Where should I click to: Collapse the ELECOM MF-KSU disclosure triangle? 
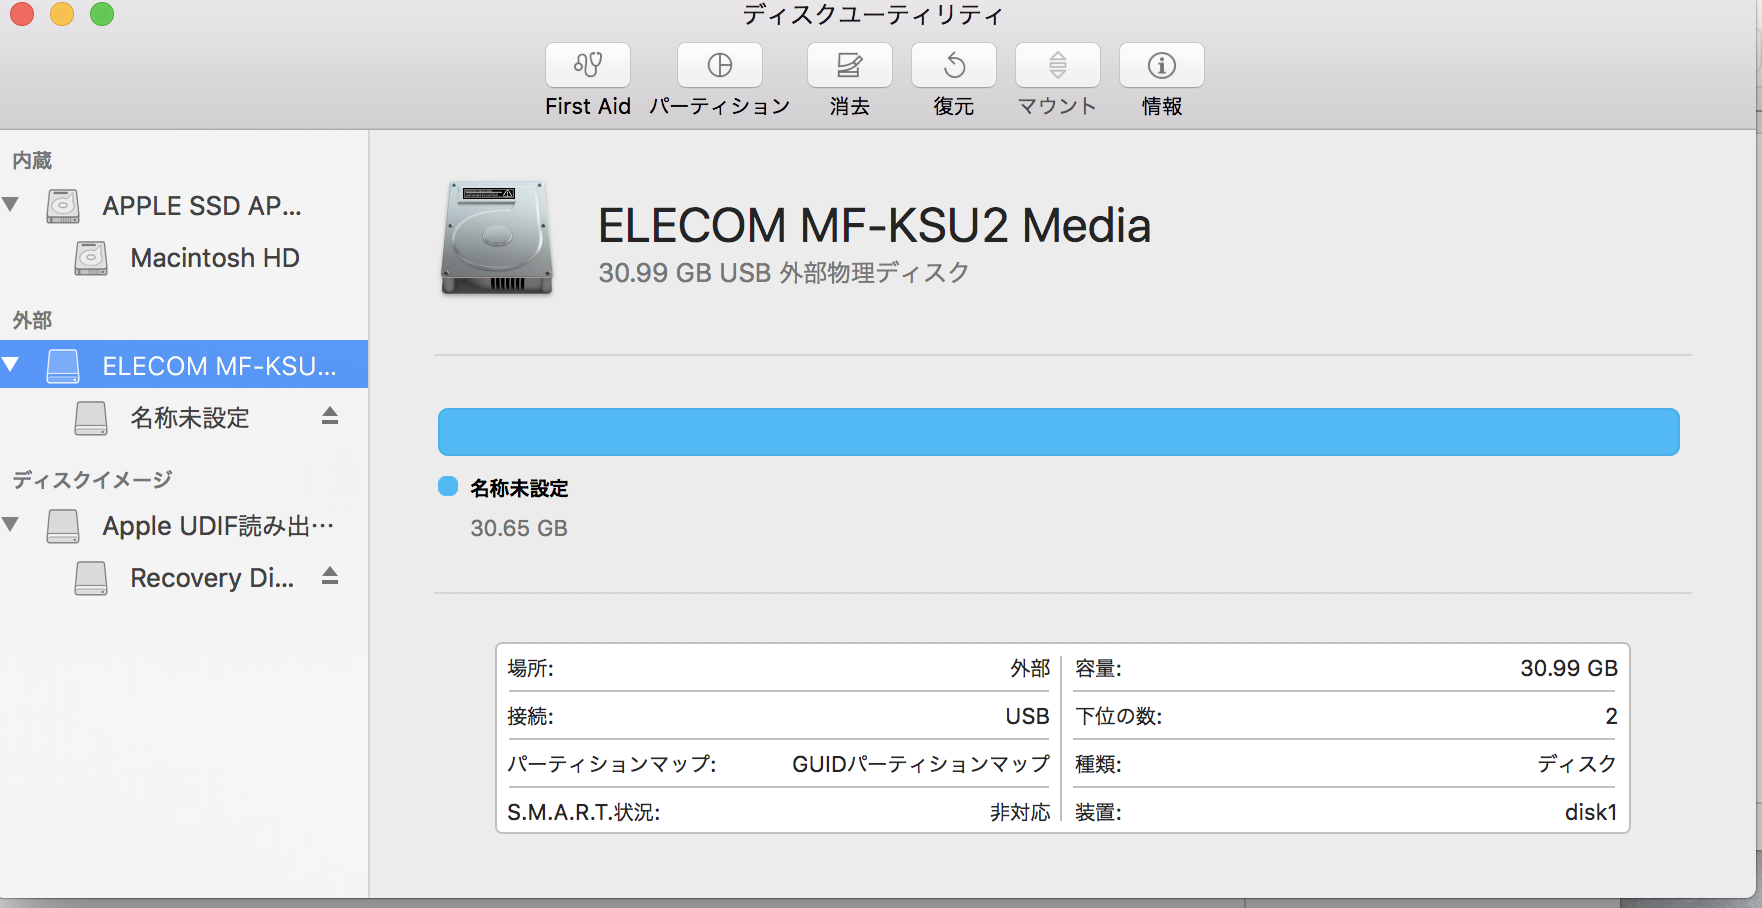pyautogui.click(x=11, y=365)
